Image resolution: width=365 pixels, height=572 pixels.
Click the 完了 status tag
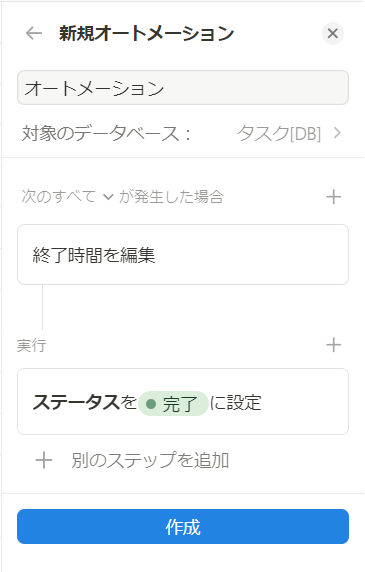coord(173,403)
